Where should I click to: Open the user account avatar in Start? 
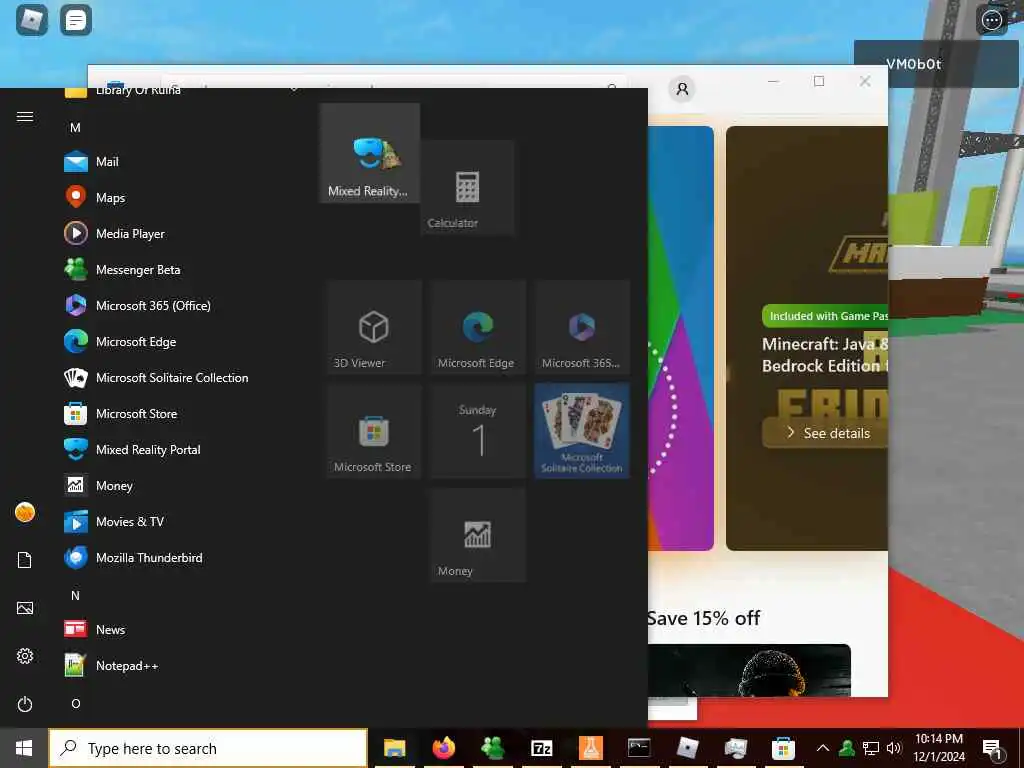25,512
